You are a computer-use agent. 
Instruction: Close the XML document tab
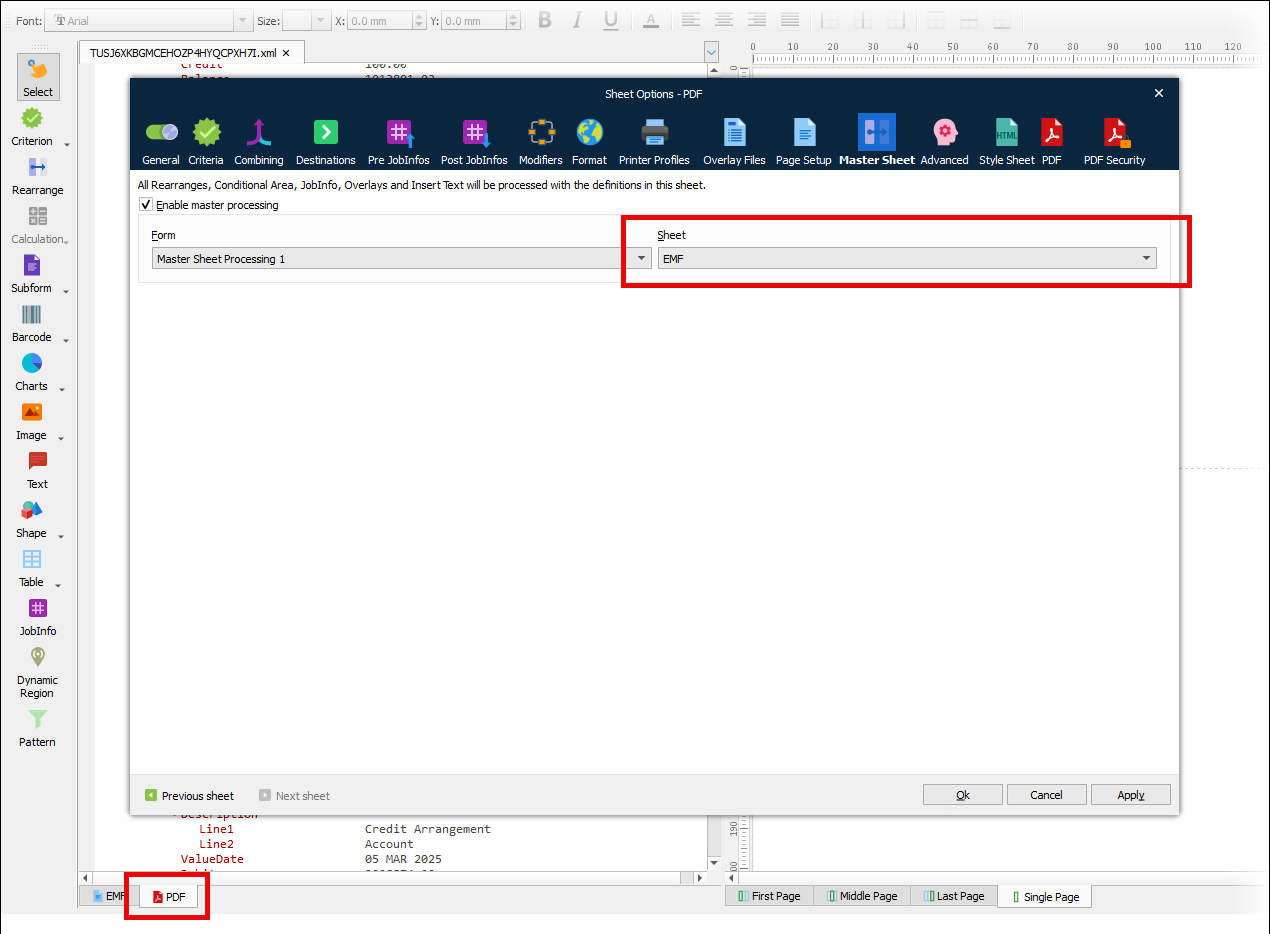click(286, 53)
